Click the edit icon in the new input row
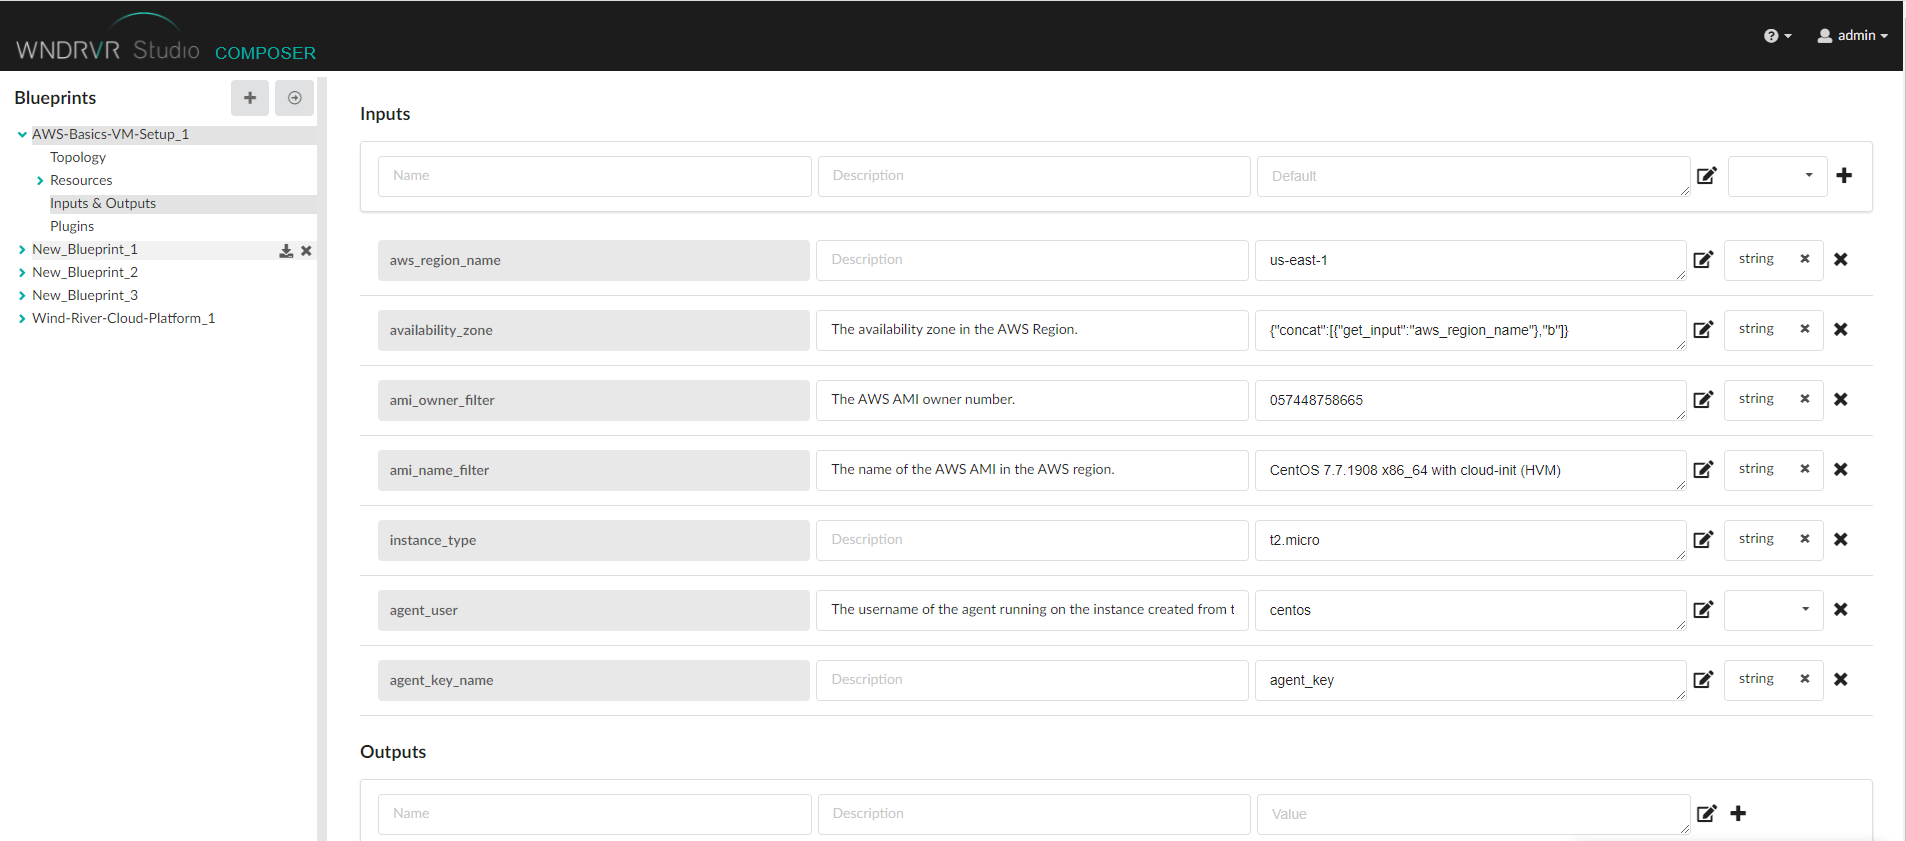Viewport: 1906px width, 841px height. coord(1707,176)
